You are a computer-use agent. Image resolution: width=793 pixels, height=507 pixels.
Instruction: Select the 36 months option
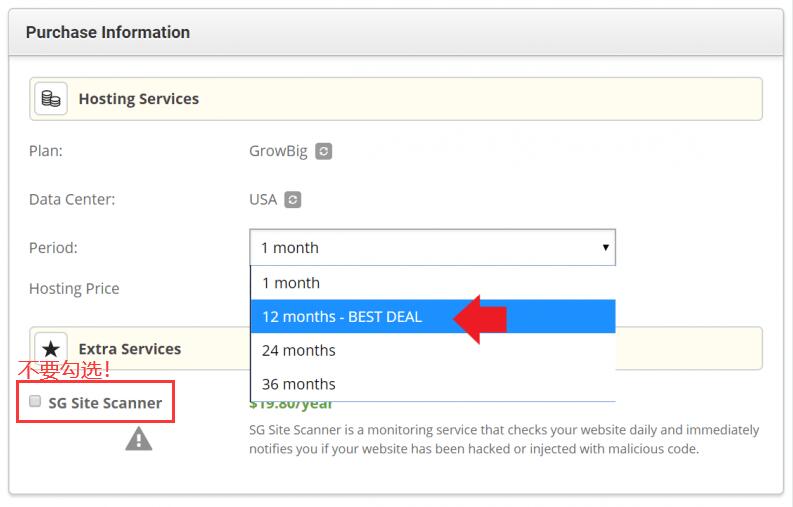tap(298, 384)
